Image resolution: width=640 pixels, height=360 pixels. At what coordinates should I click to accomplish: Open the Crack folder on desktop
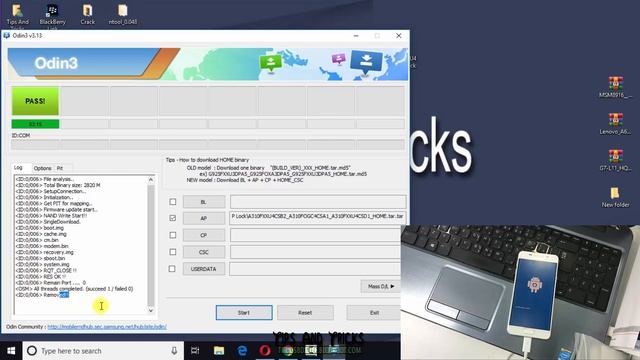tap(87, 15)
